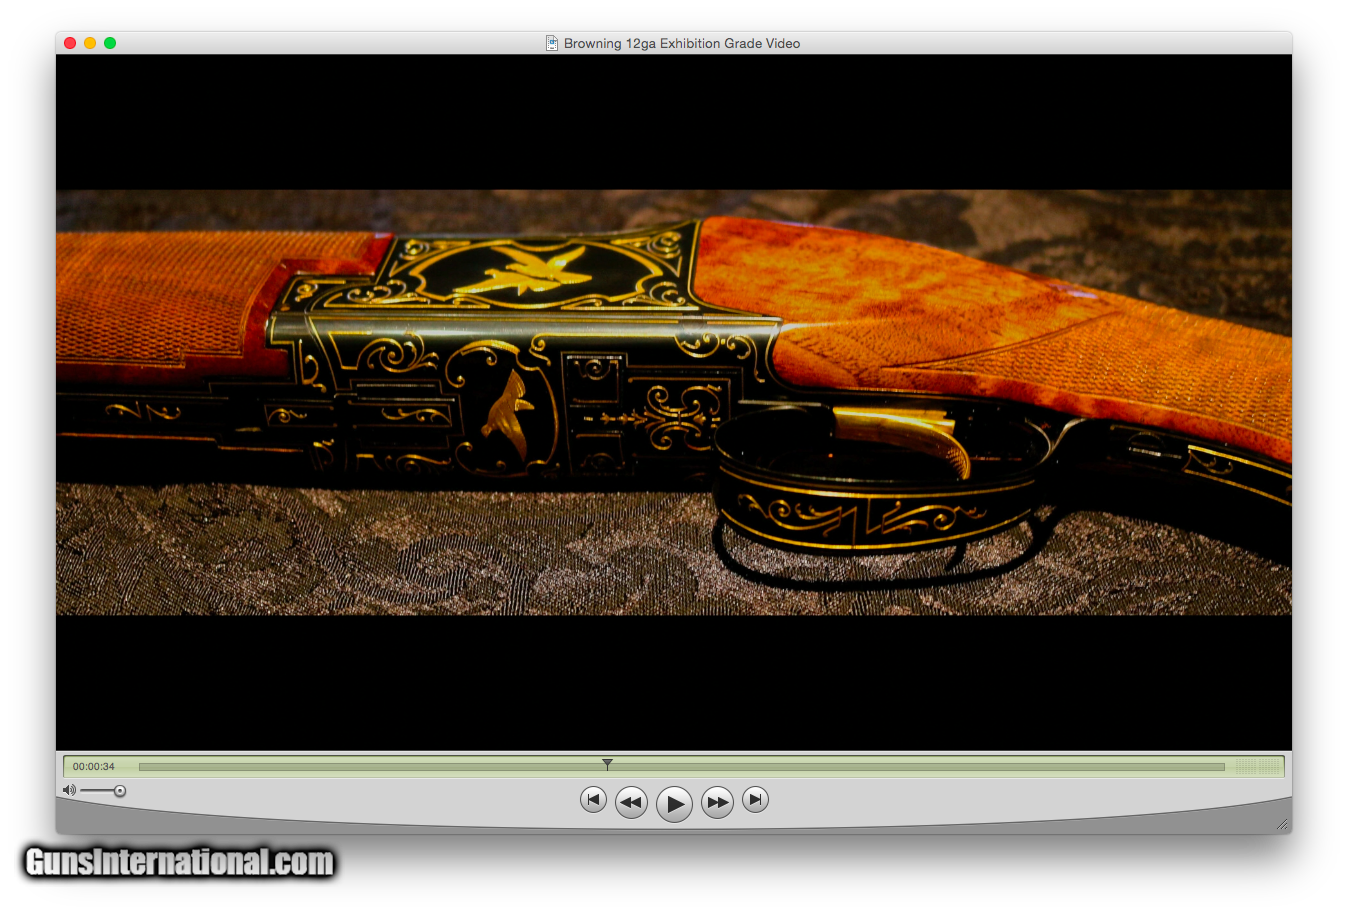Click the document icon in the title bar
The image size is (1348, 914).
551,43
